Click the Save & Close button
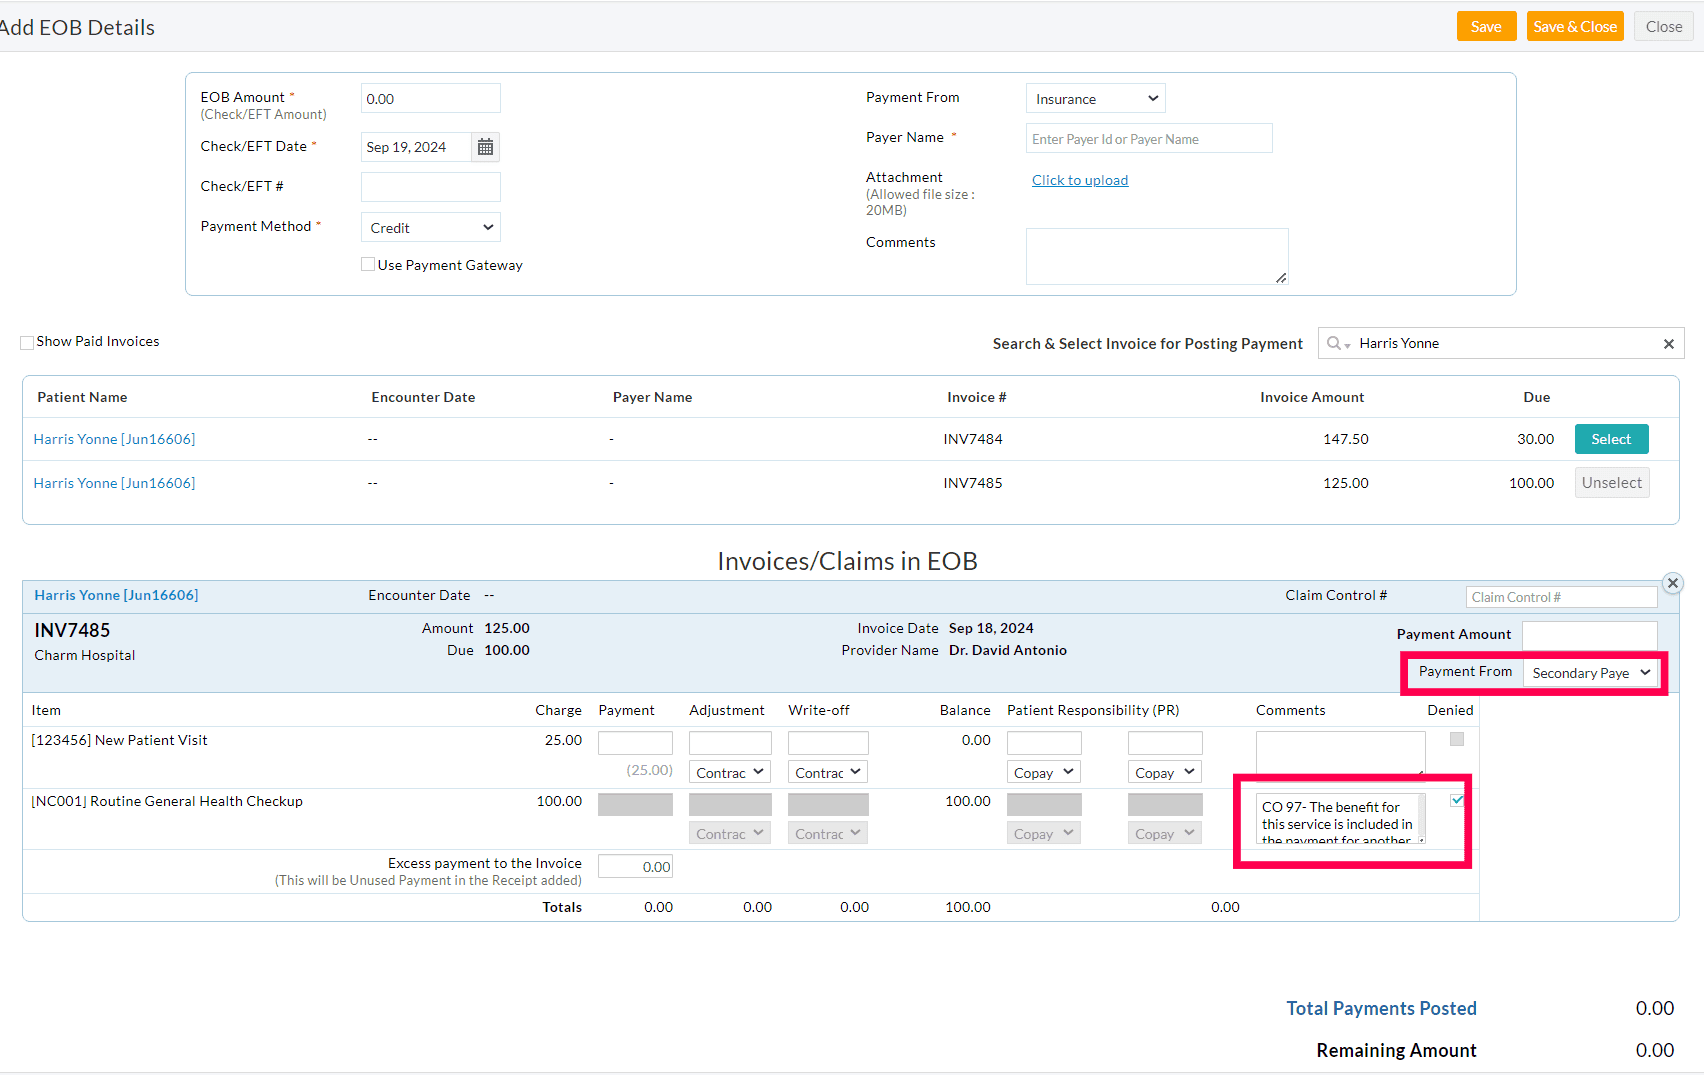 1575,26
